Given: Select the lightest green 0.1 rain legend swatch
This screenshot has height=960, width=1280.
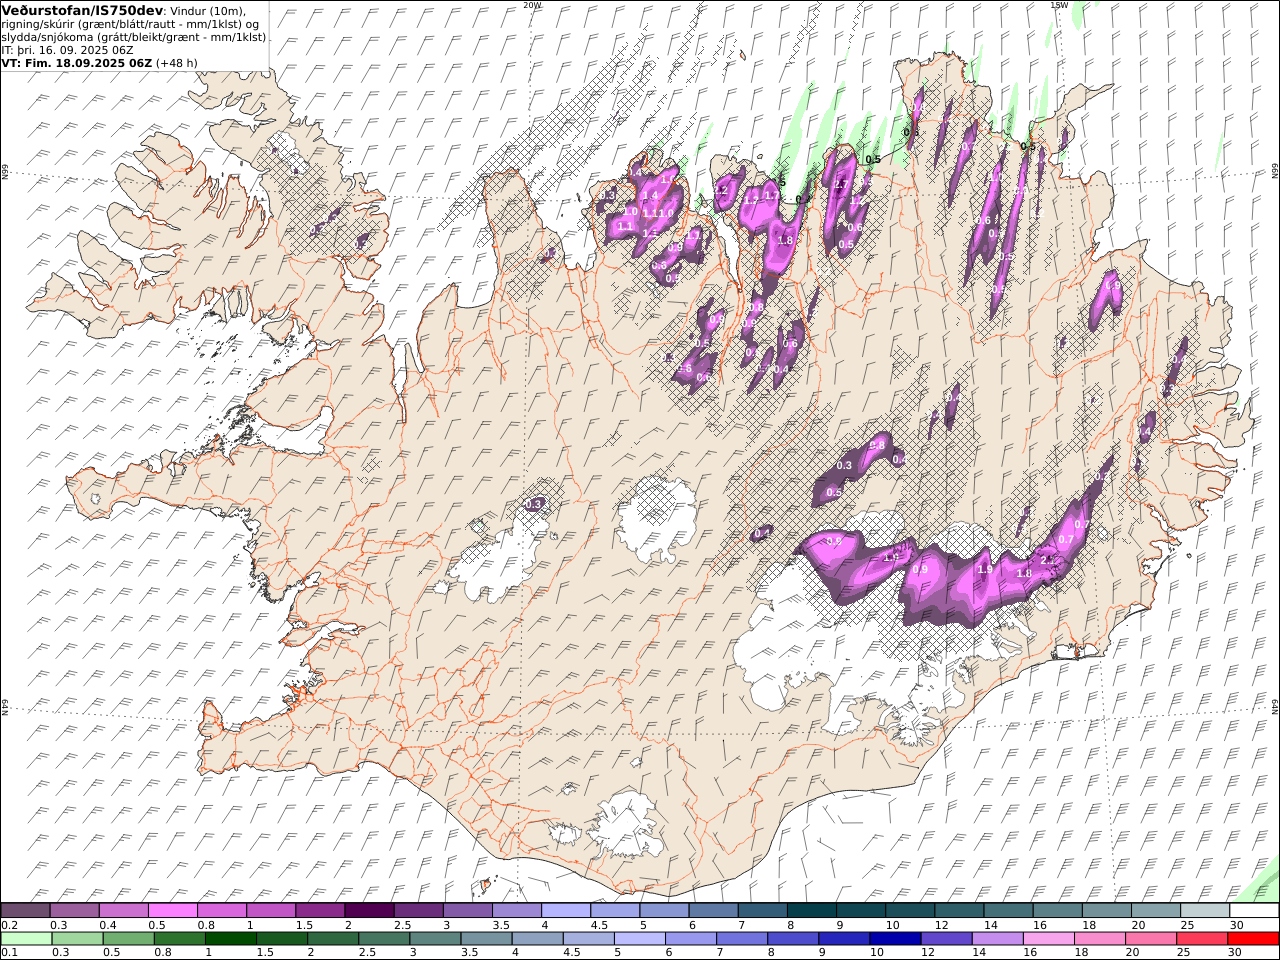Looking at the screenshot, I should click(26, 938).
